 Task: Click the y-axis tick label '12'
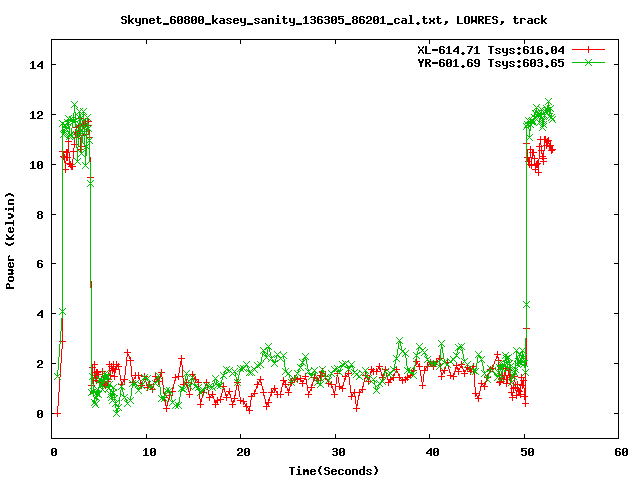coord(36,115)
